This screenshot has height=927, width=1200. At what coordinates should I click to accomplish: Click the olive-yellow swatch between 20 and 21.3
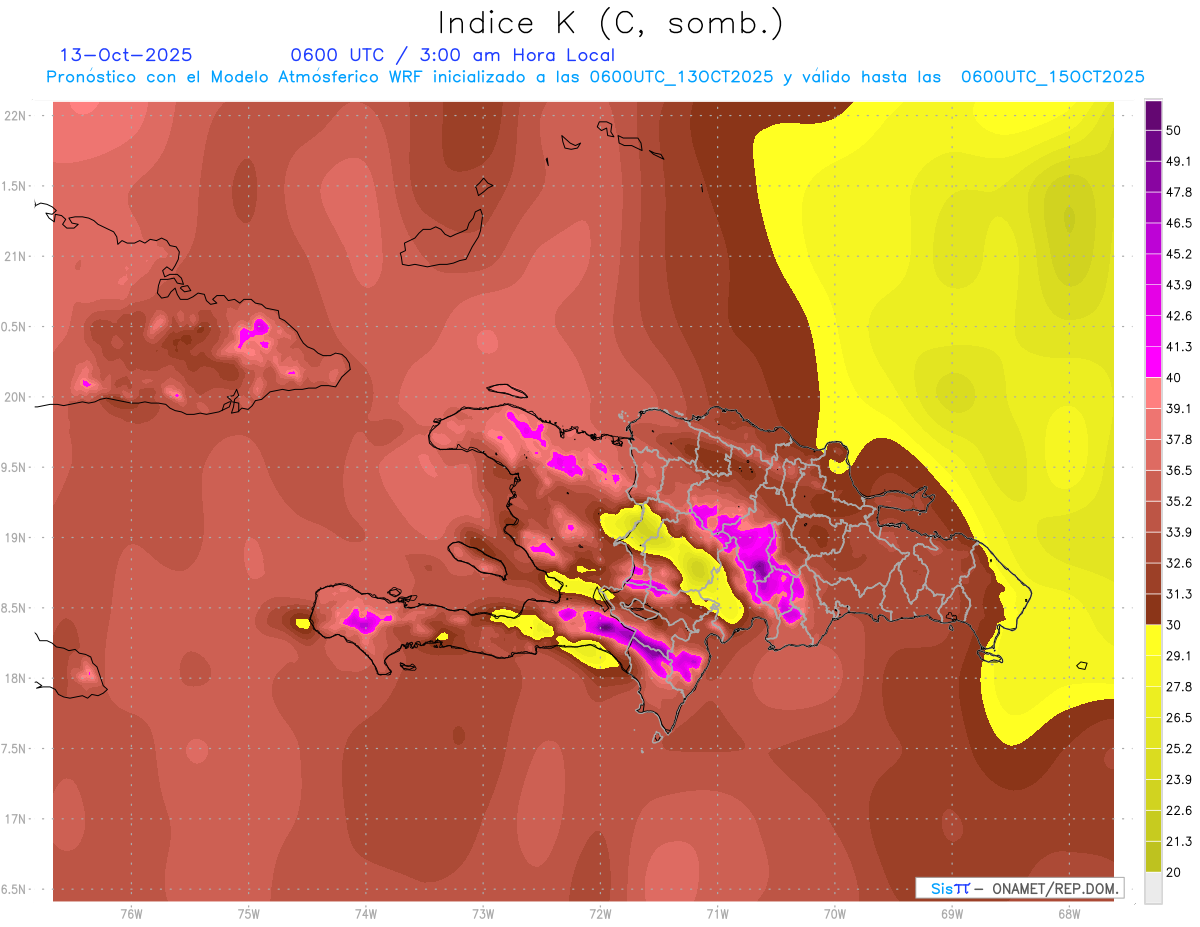click(1153, 857)
